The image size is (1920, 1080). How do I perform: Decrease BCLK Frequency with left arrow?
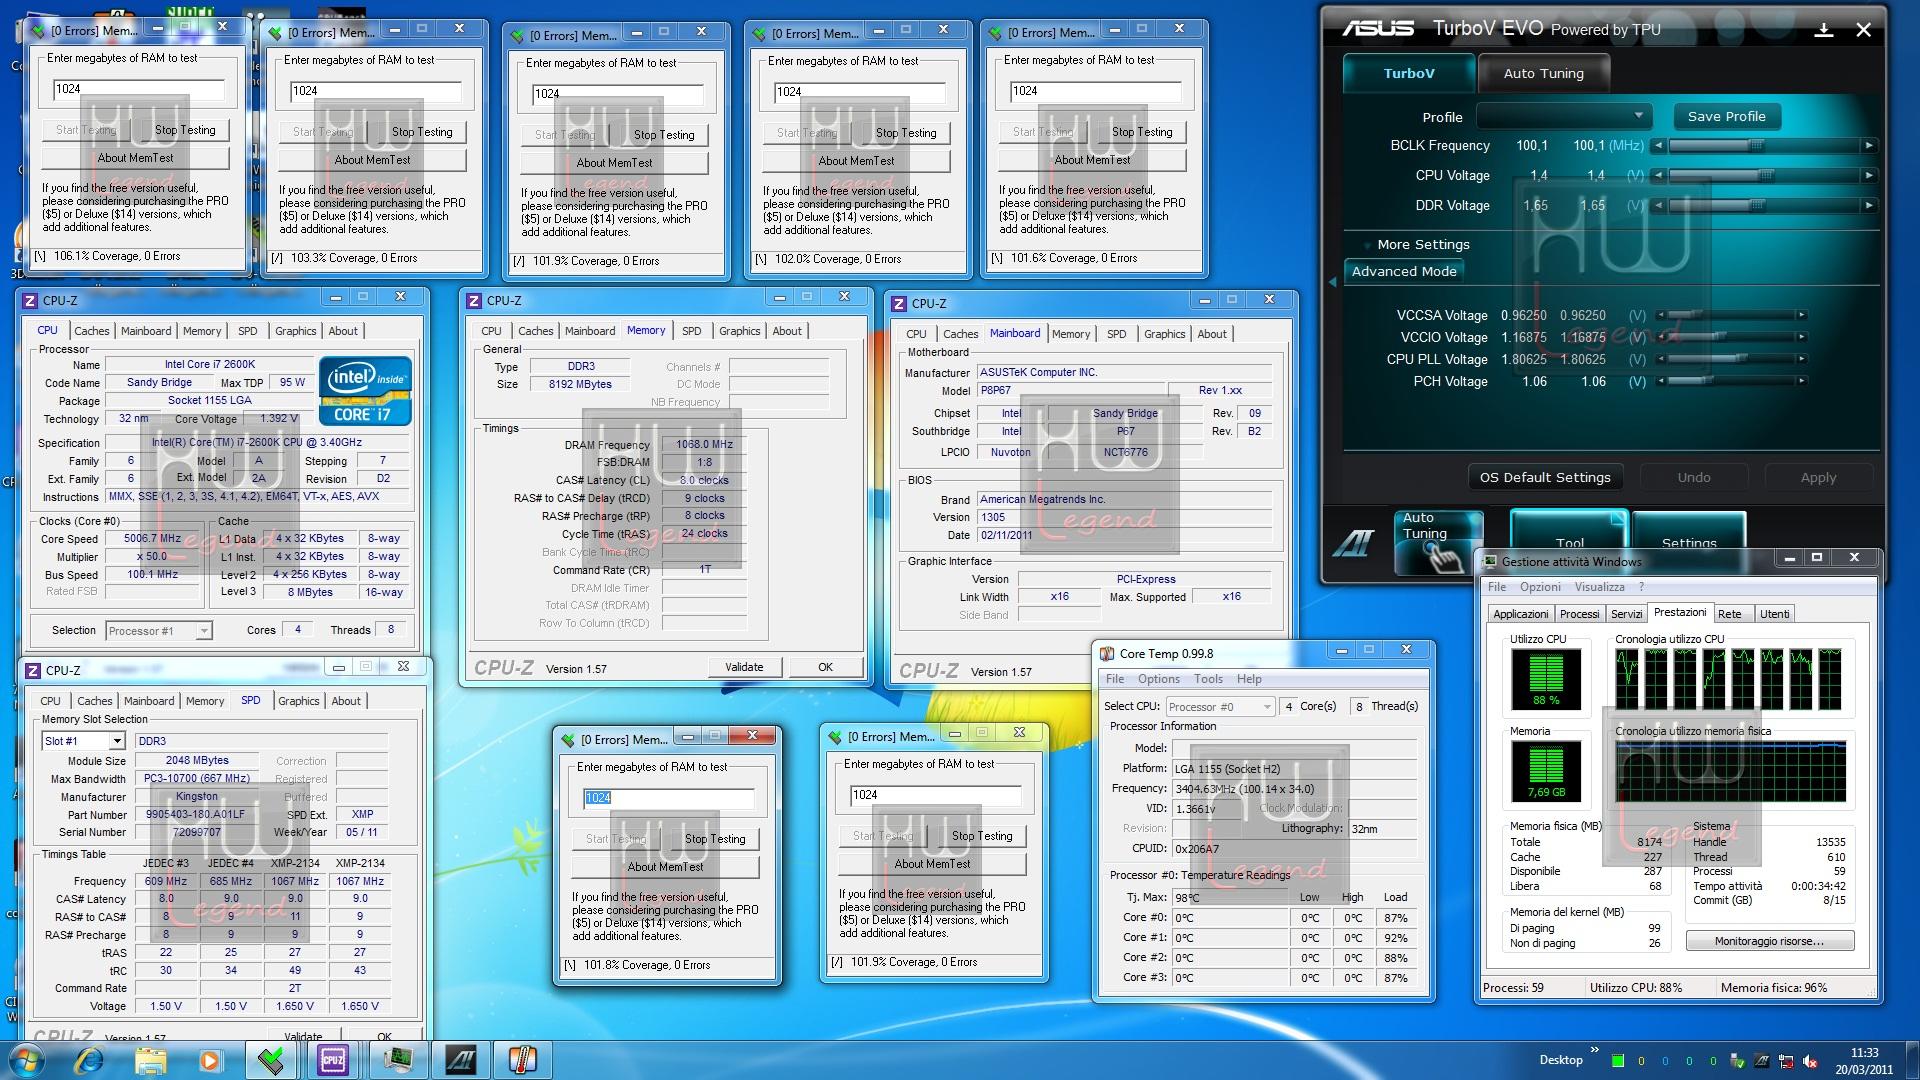(1659, 146)
